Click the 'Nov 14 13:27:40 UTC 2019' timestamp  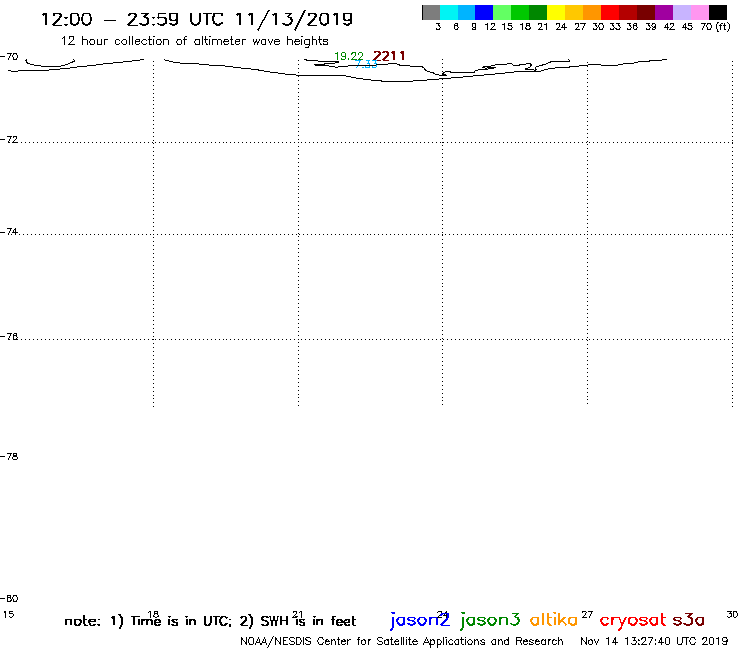click(654, 642)
